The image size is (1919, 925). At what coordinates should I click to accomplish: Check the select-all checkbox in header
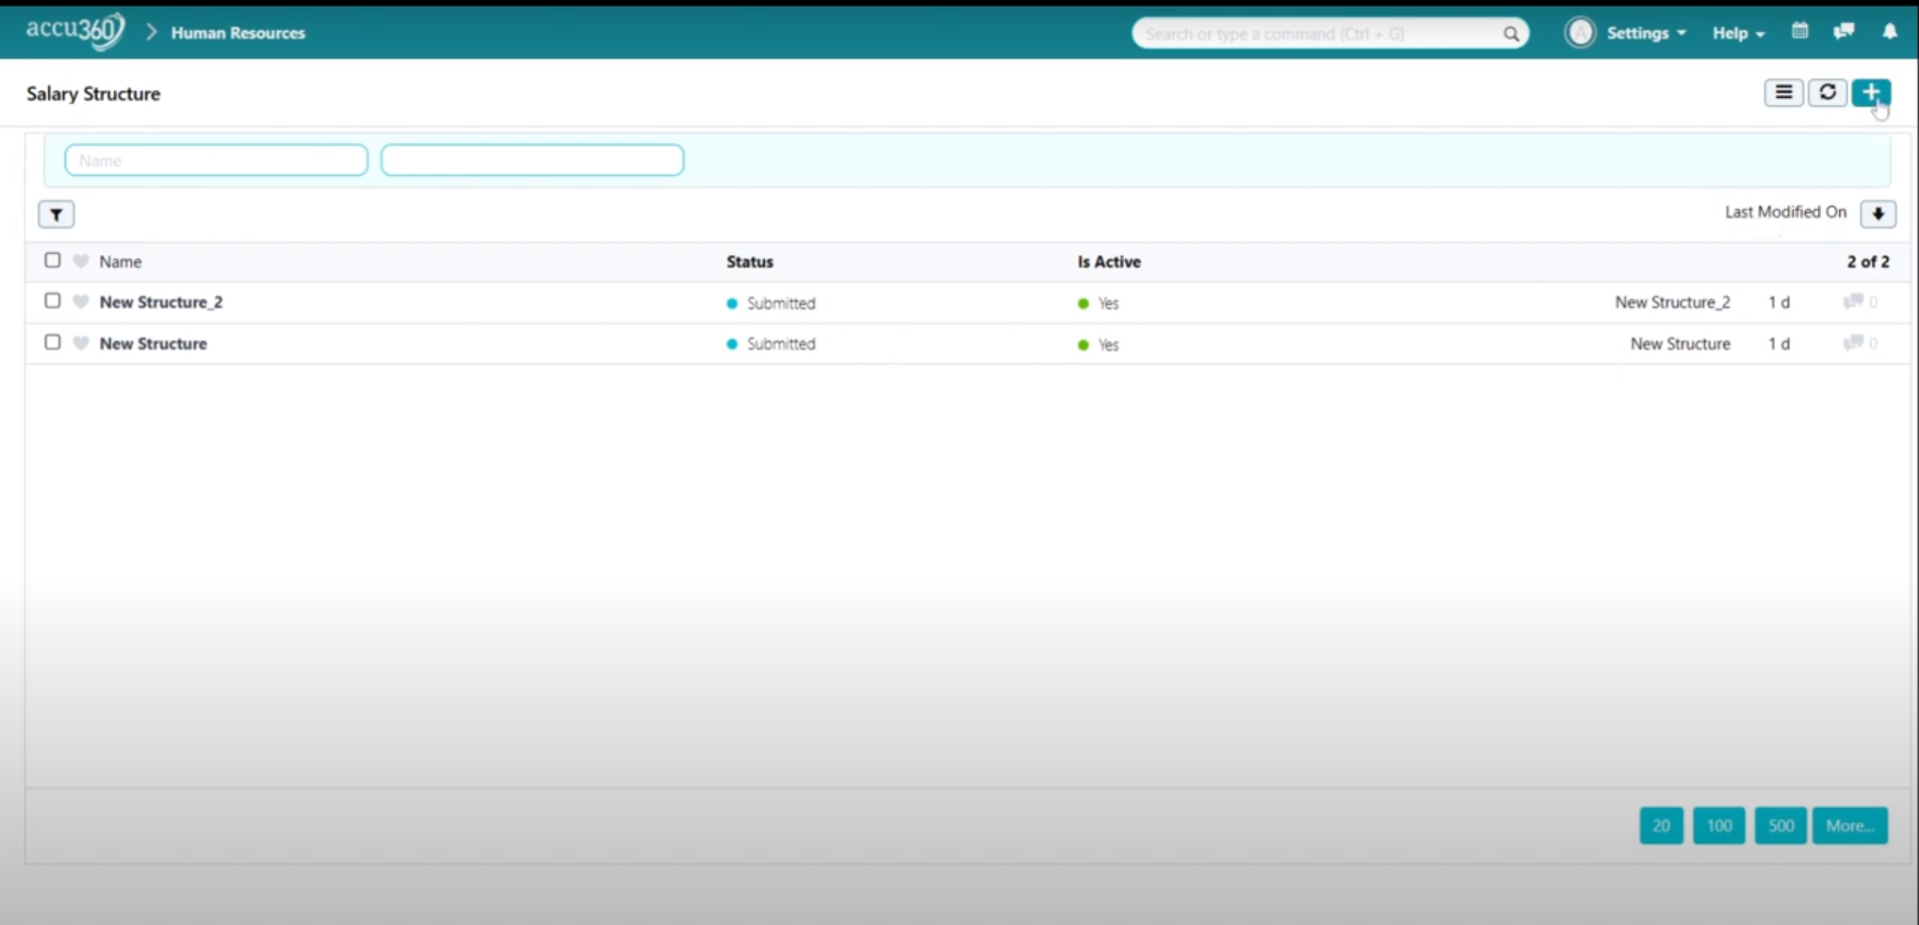(x=52, y=260)
